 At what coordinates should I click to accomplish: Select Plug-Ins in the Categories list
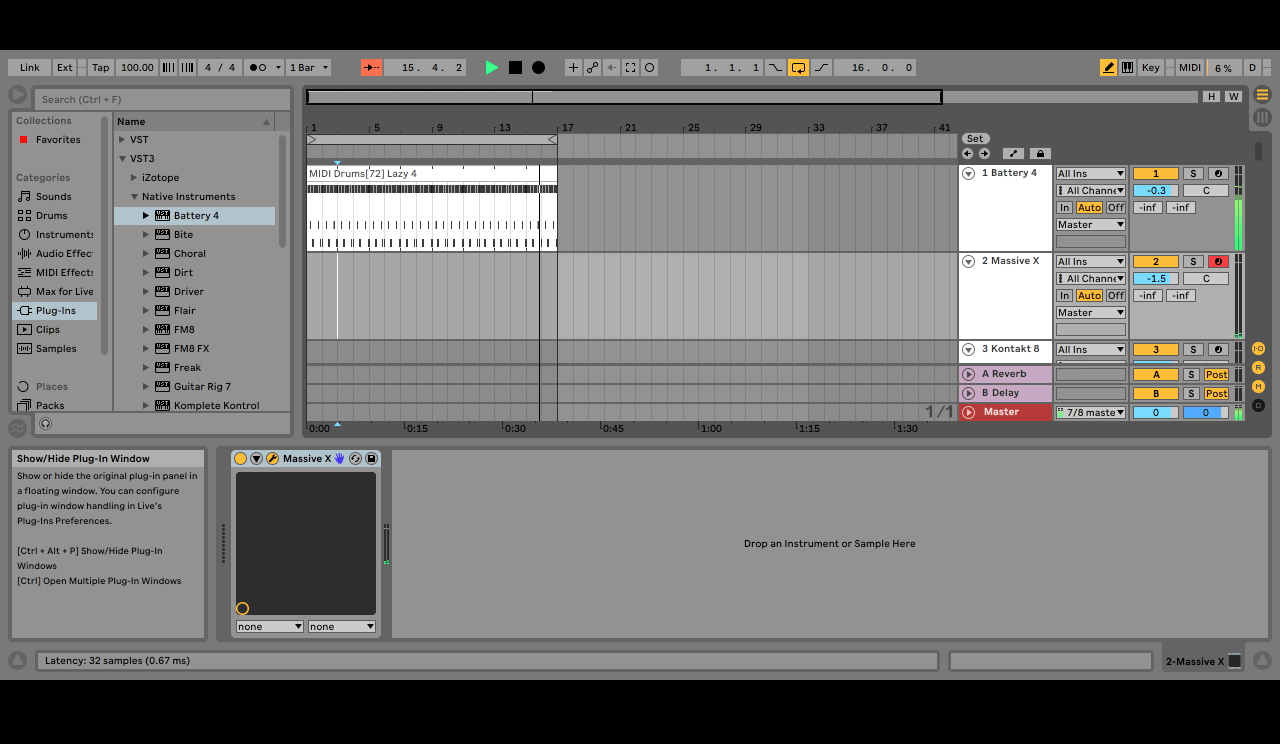[x=55, y=311]
